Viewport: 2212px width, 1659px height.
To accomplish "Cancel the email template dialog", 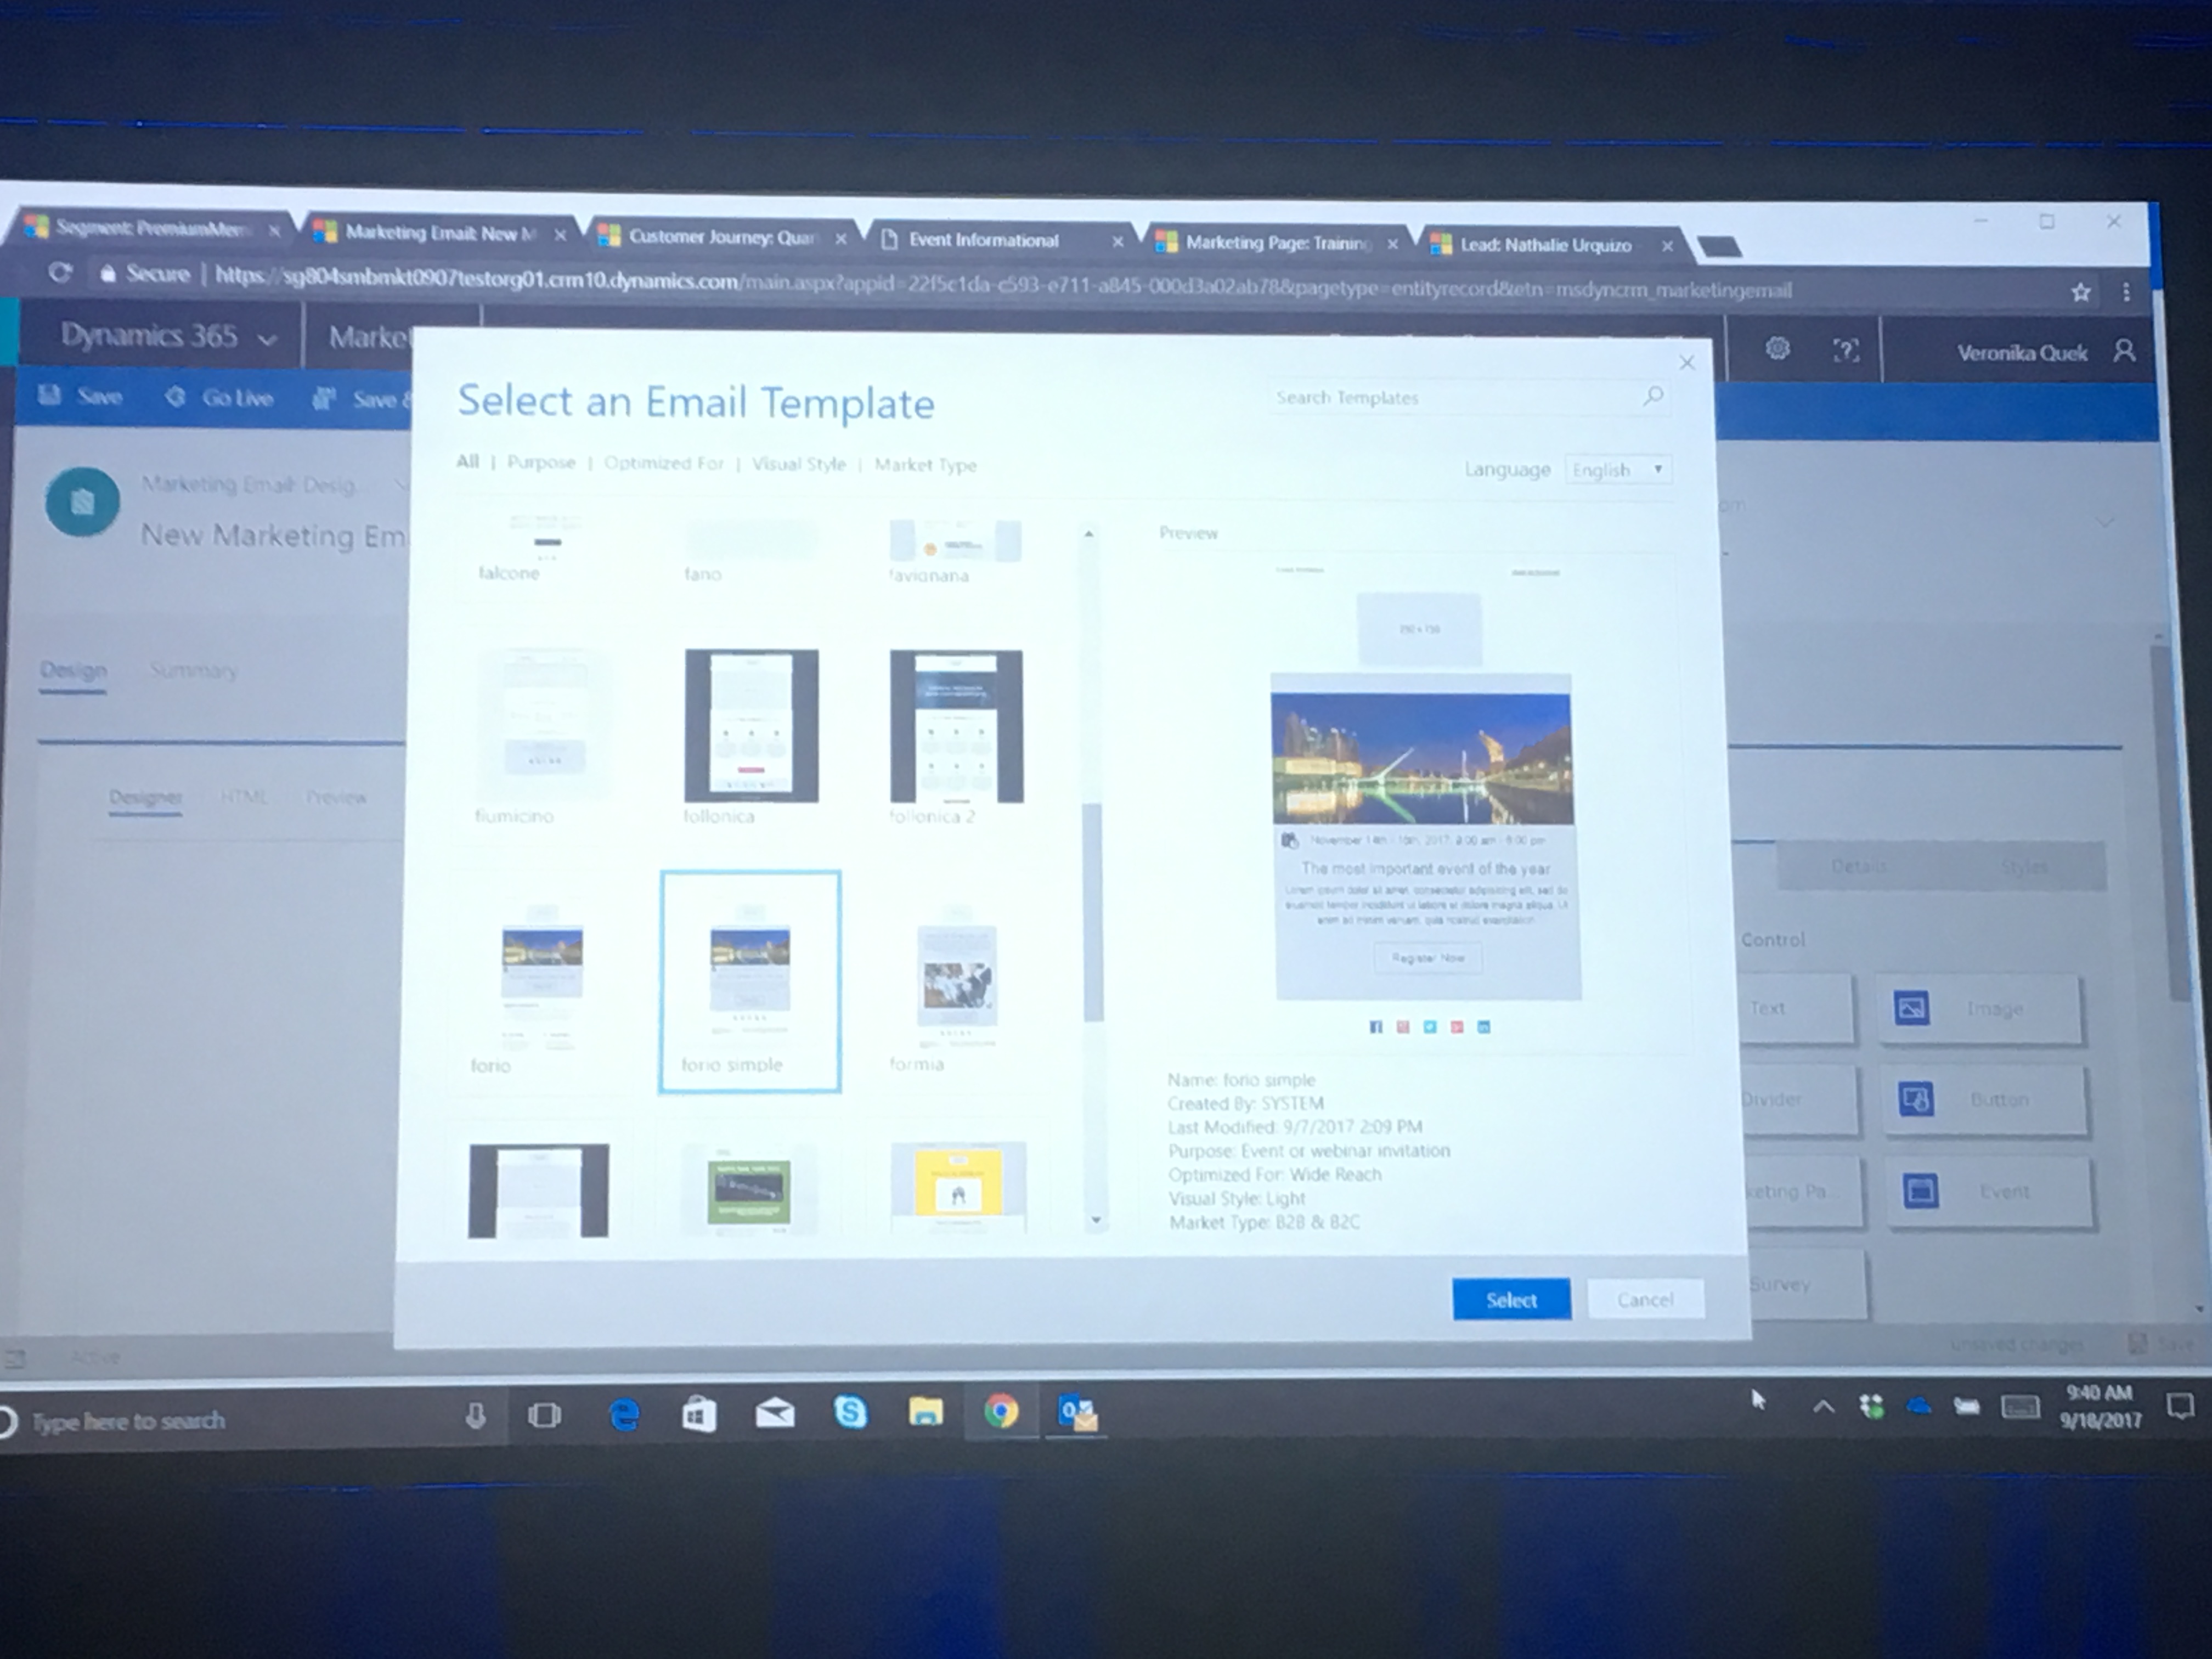I will tap(1645, 1299).
